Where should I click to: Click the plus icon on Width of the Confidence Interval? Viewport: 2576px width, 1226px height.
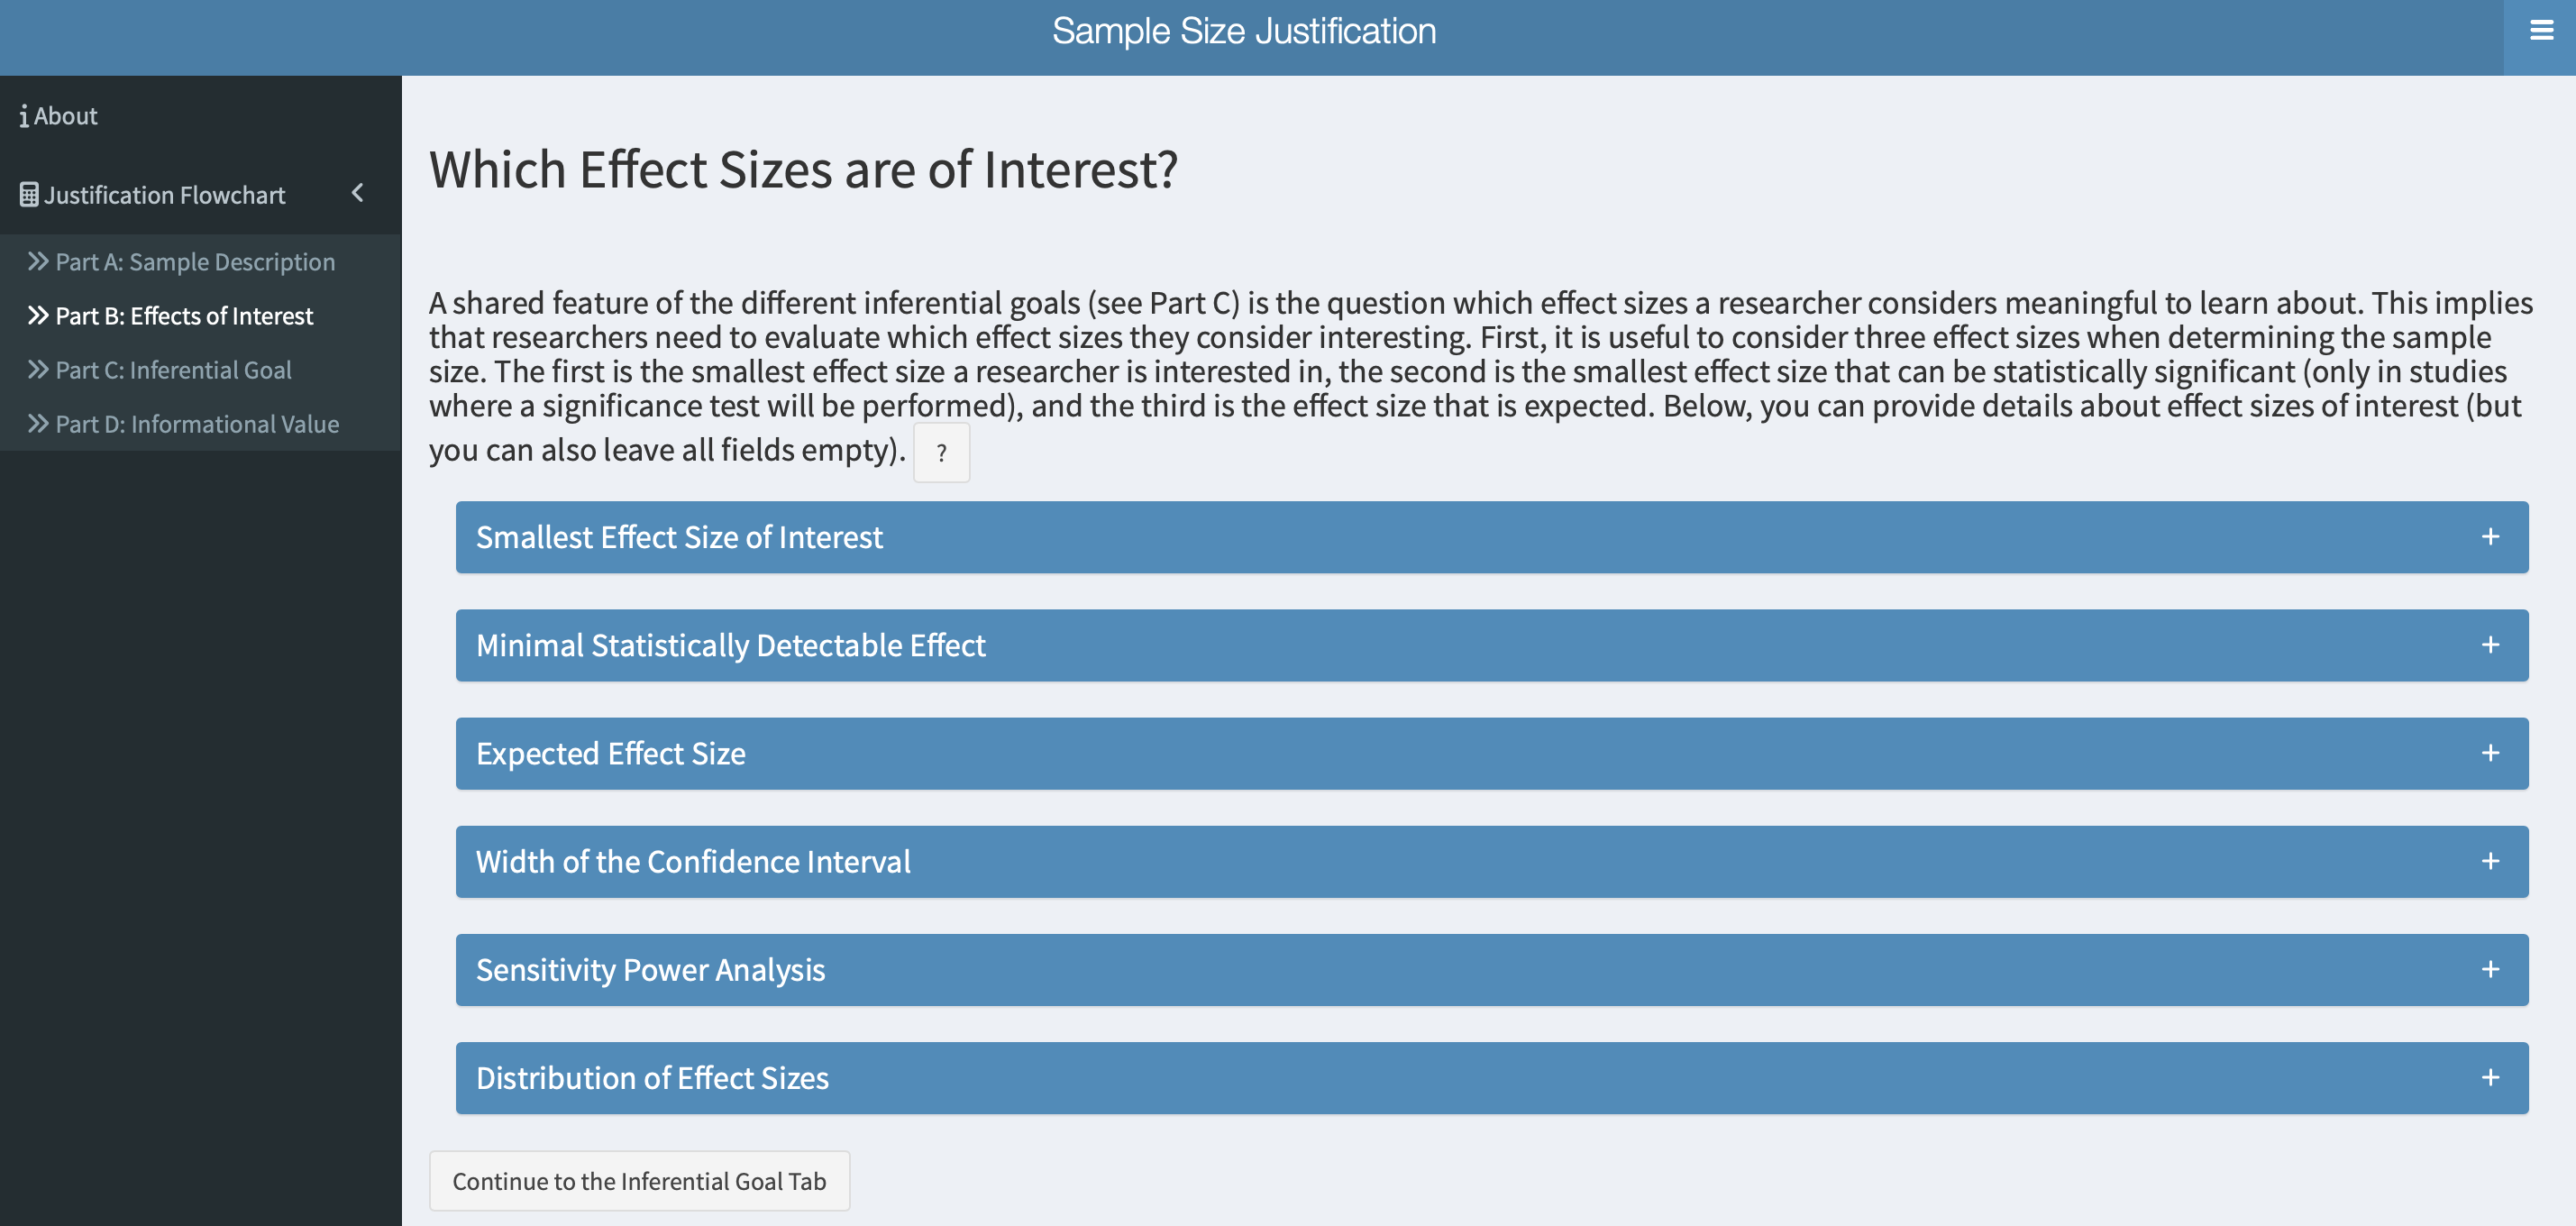pos(2490,861)
